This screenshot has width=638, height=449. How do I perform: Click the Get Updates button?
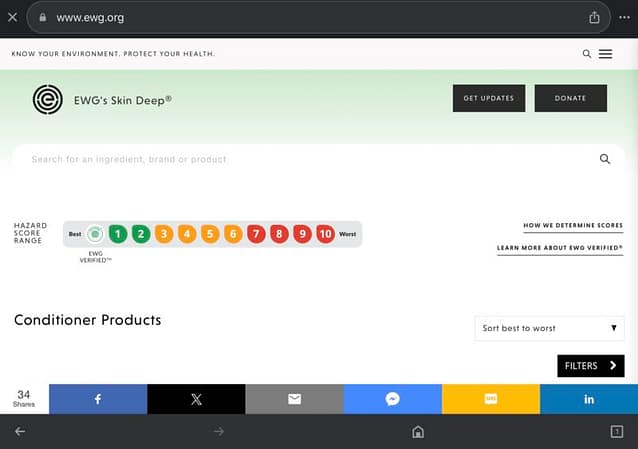coord(489,98)
